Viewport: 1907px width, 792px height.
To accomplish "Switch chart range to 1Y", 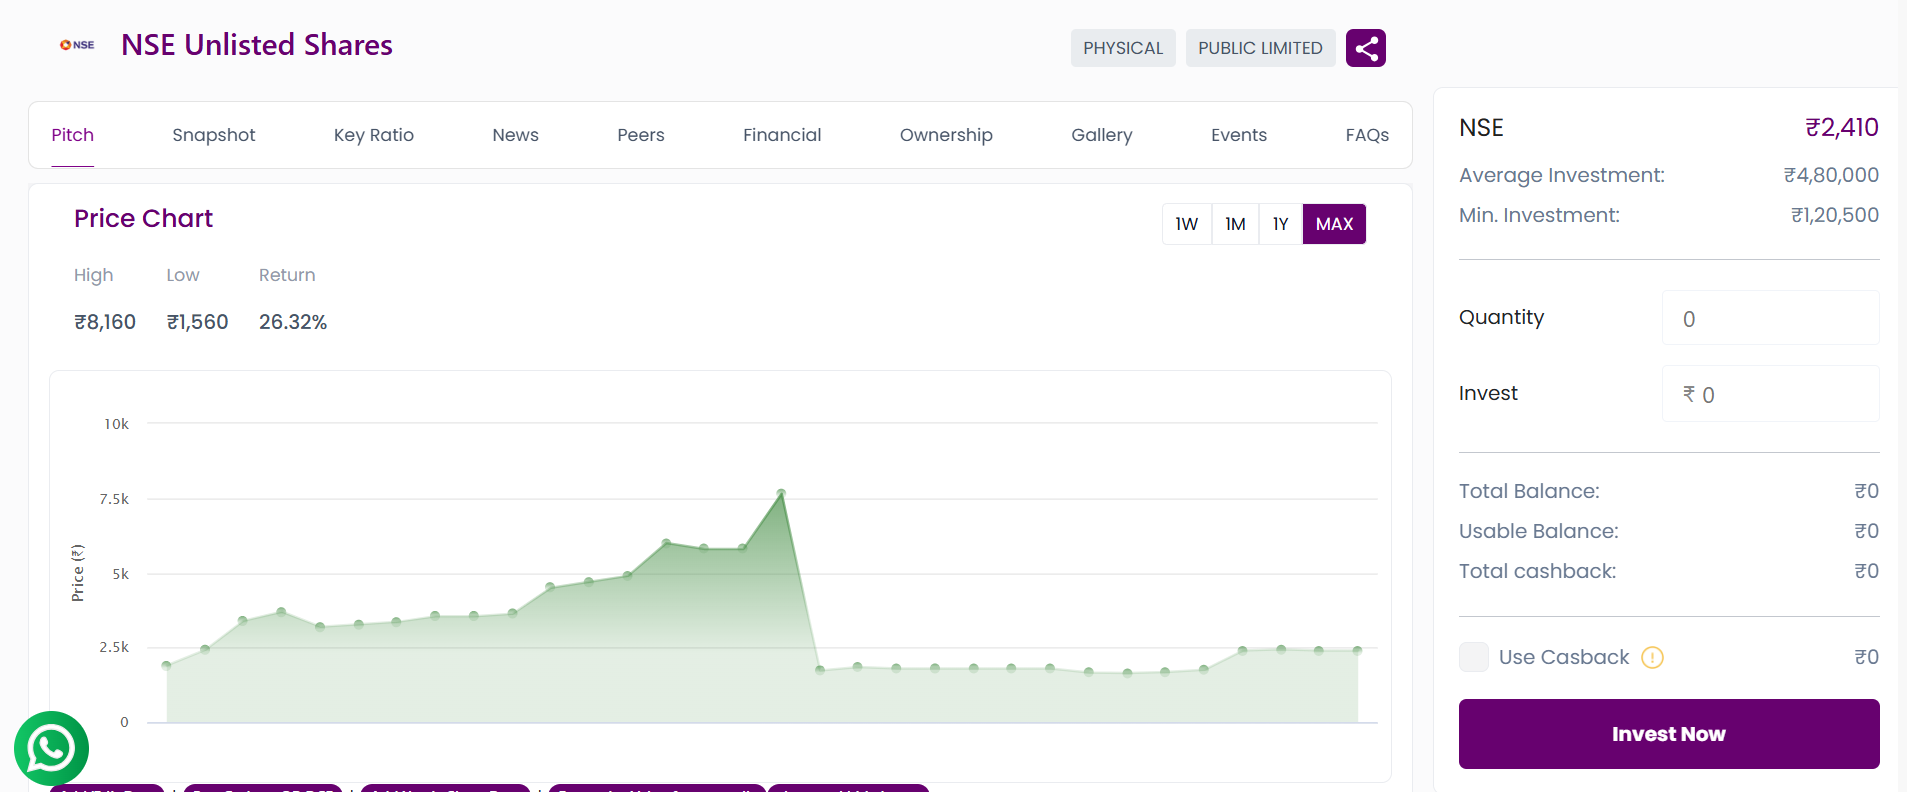I will pos(1280,224).
